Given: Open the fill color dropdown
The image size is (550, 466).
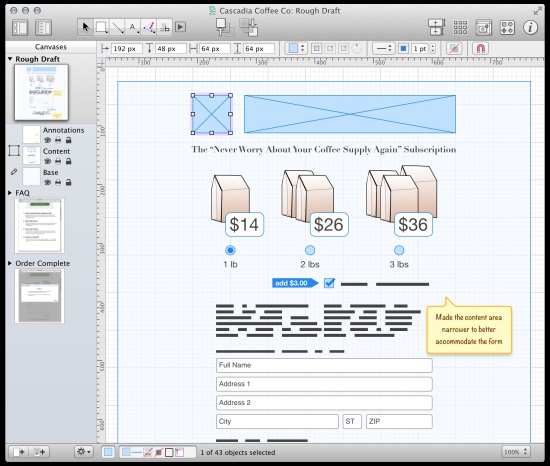Looking at the screenshot, I should click(296, 48).
